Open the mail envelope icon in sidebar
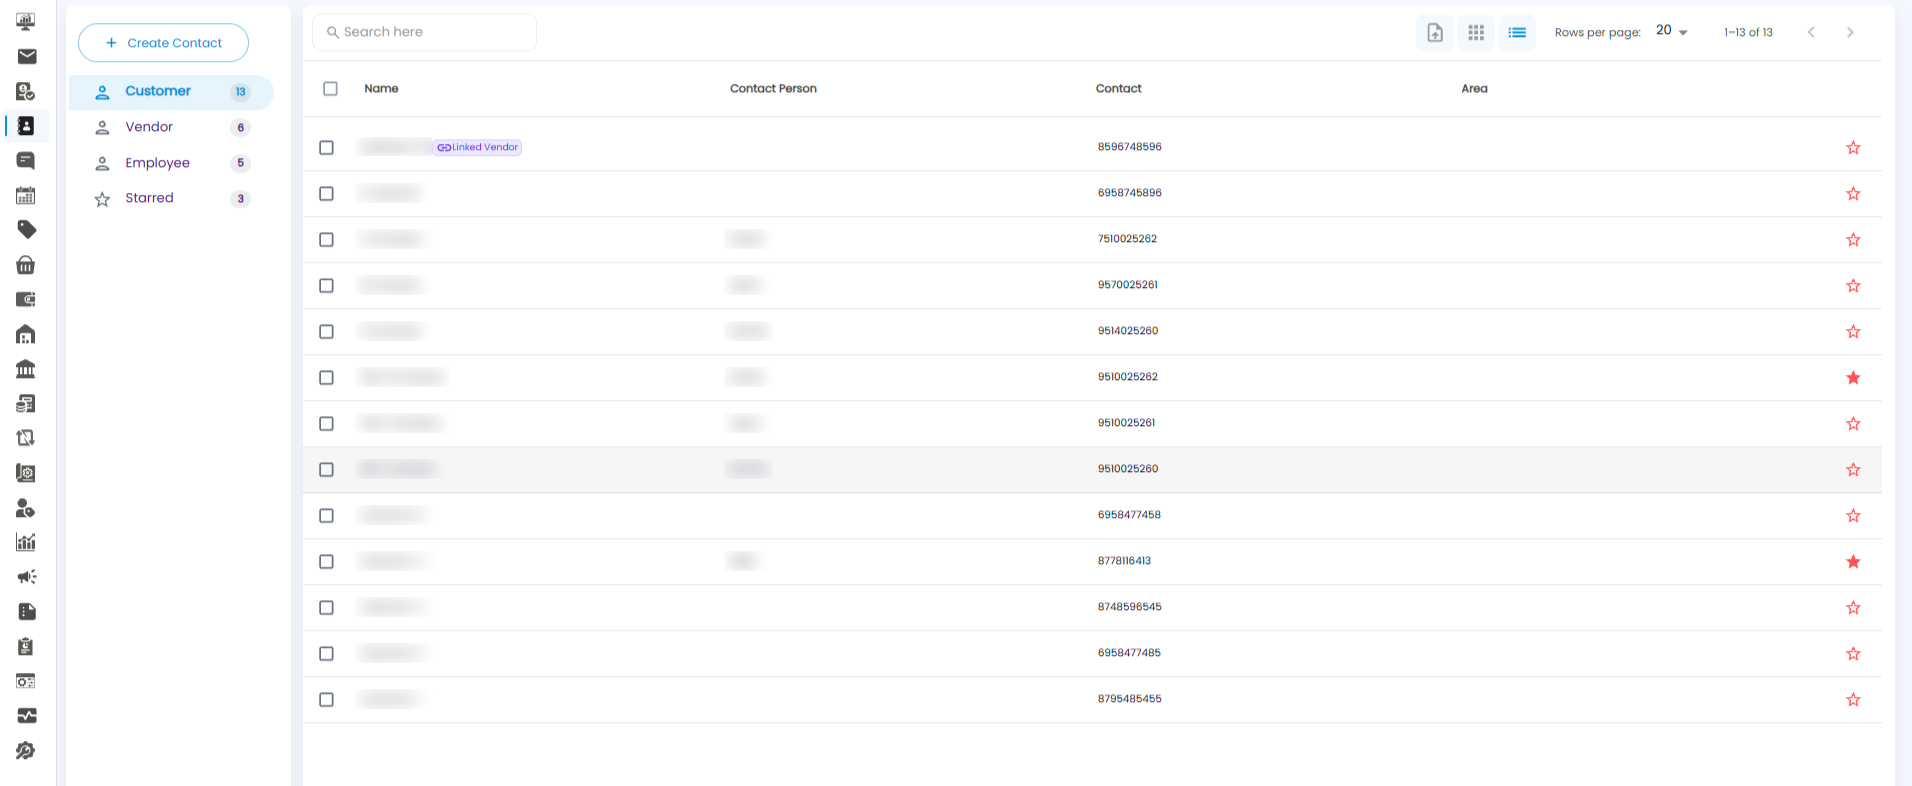Viewport: 1912px width, 786px height. [27, 57]
